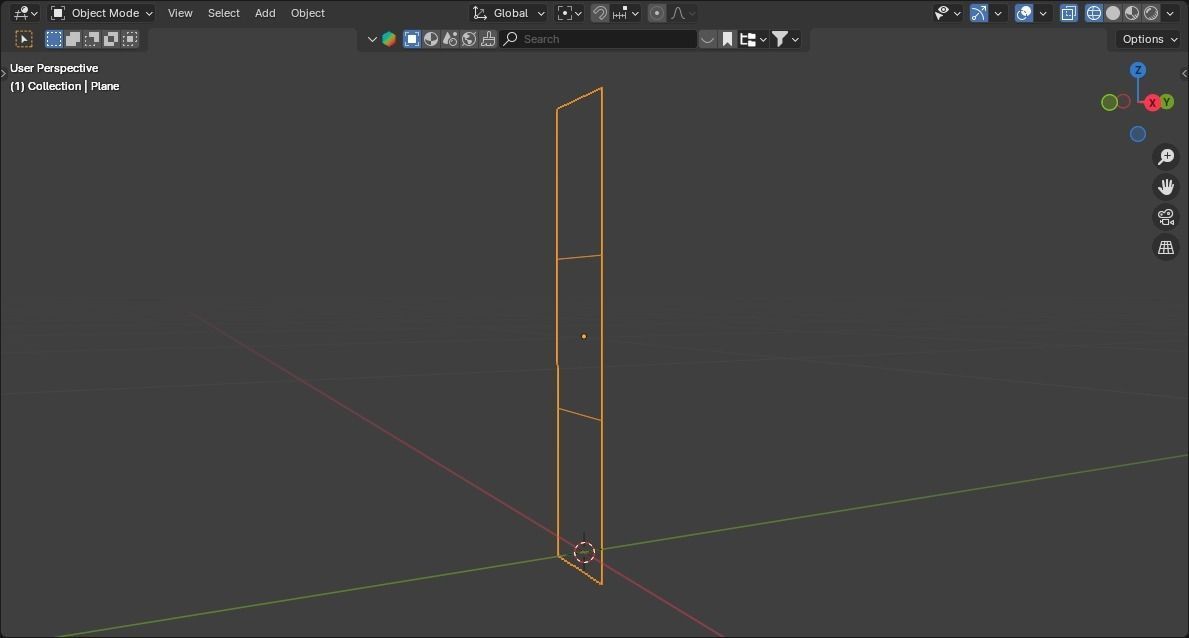Switch perspective/orthographic with the grid icon
1189x638 pixels.
[1165, 247]
